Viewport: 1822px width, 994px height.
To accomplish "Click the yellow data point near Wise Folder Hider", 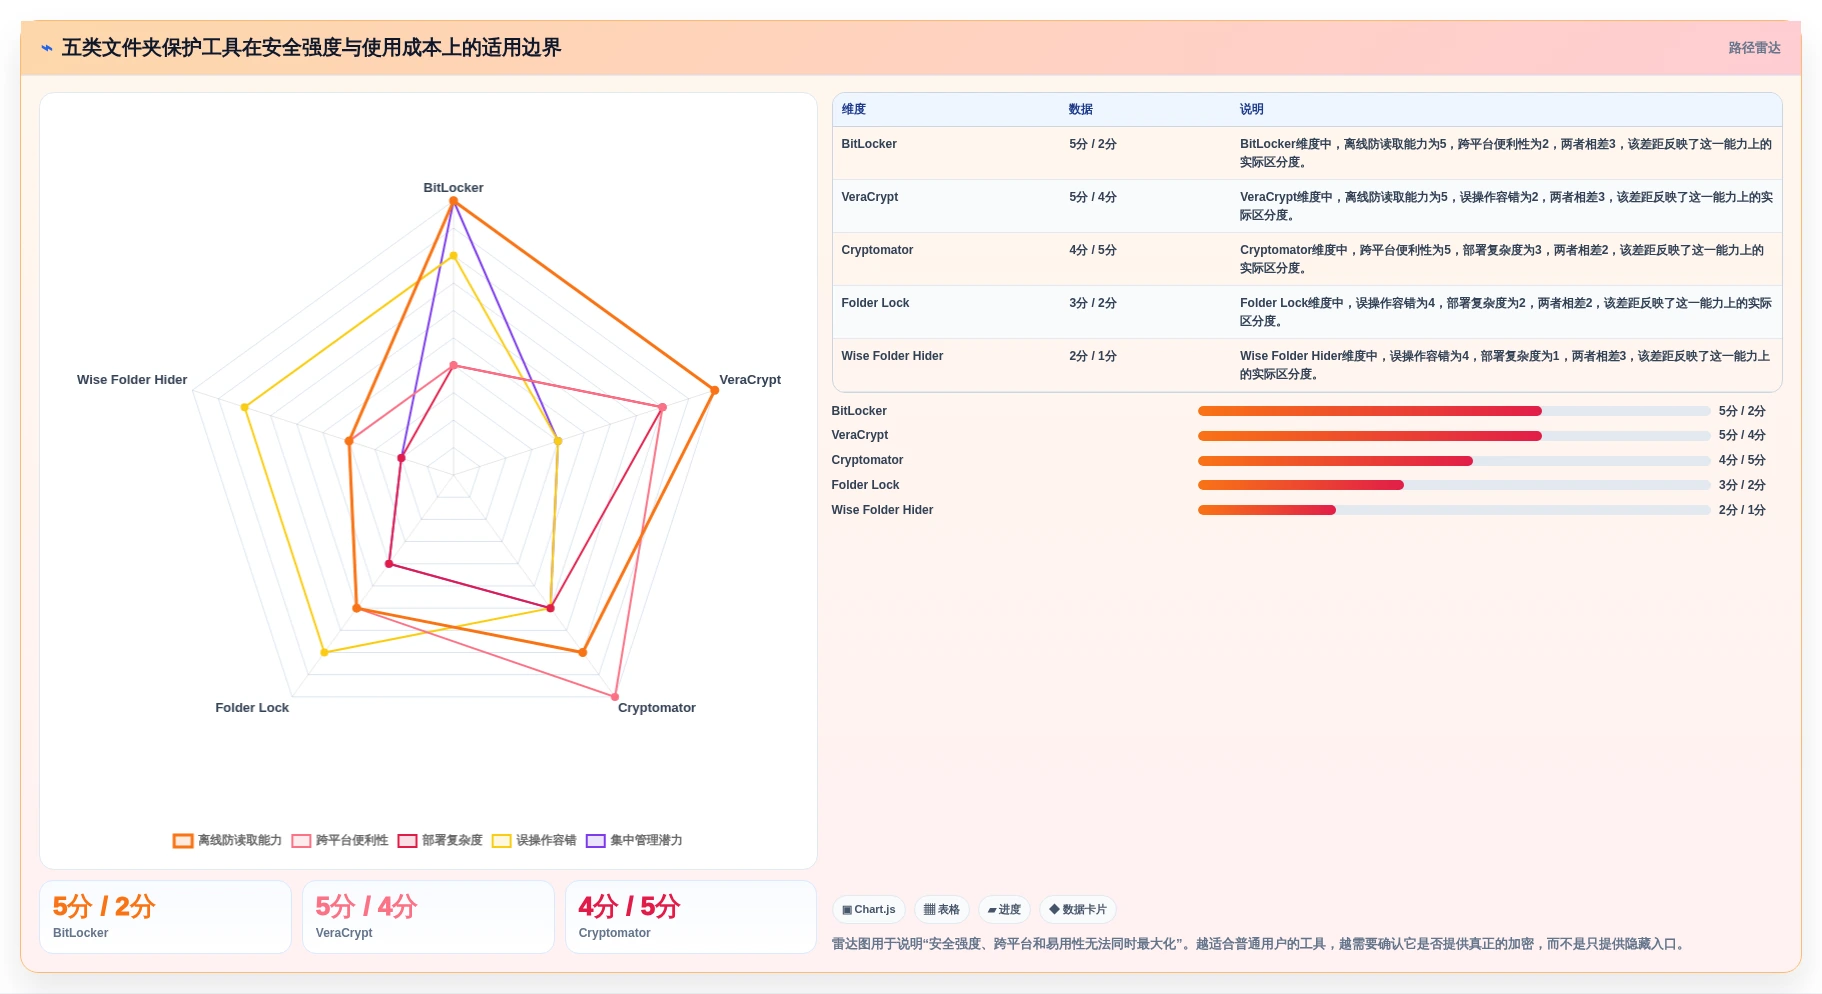I will pyautogui.click(x=244, y=407).
